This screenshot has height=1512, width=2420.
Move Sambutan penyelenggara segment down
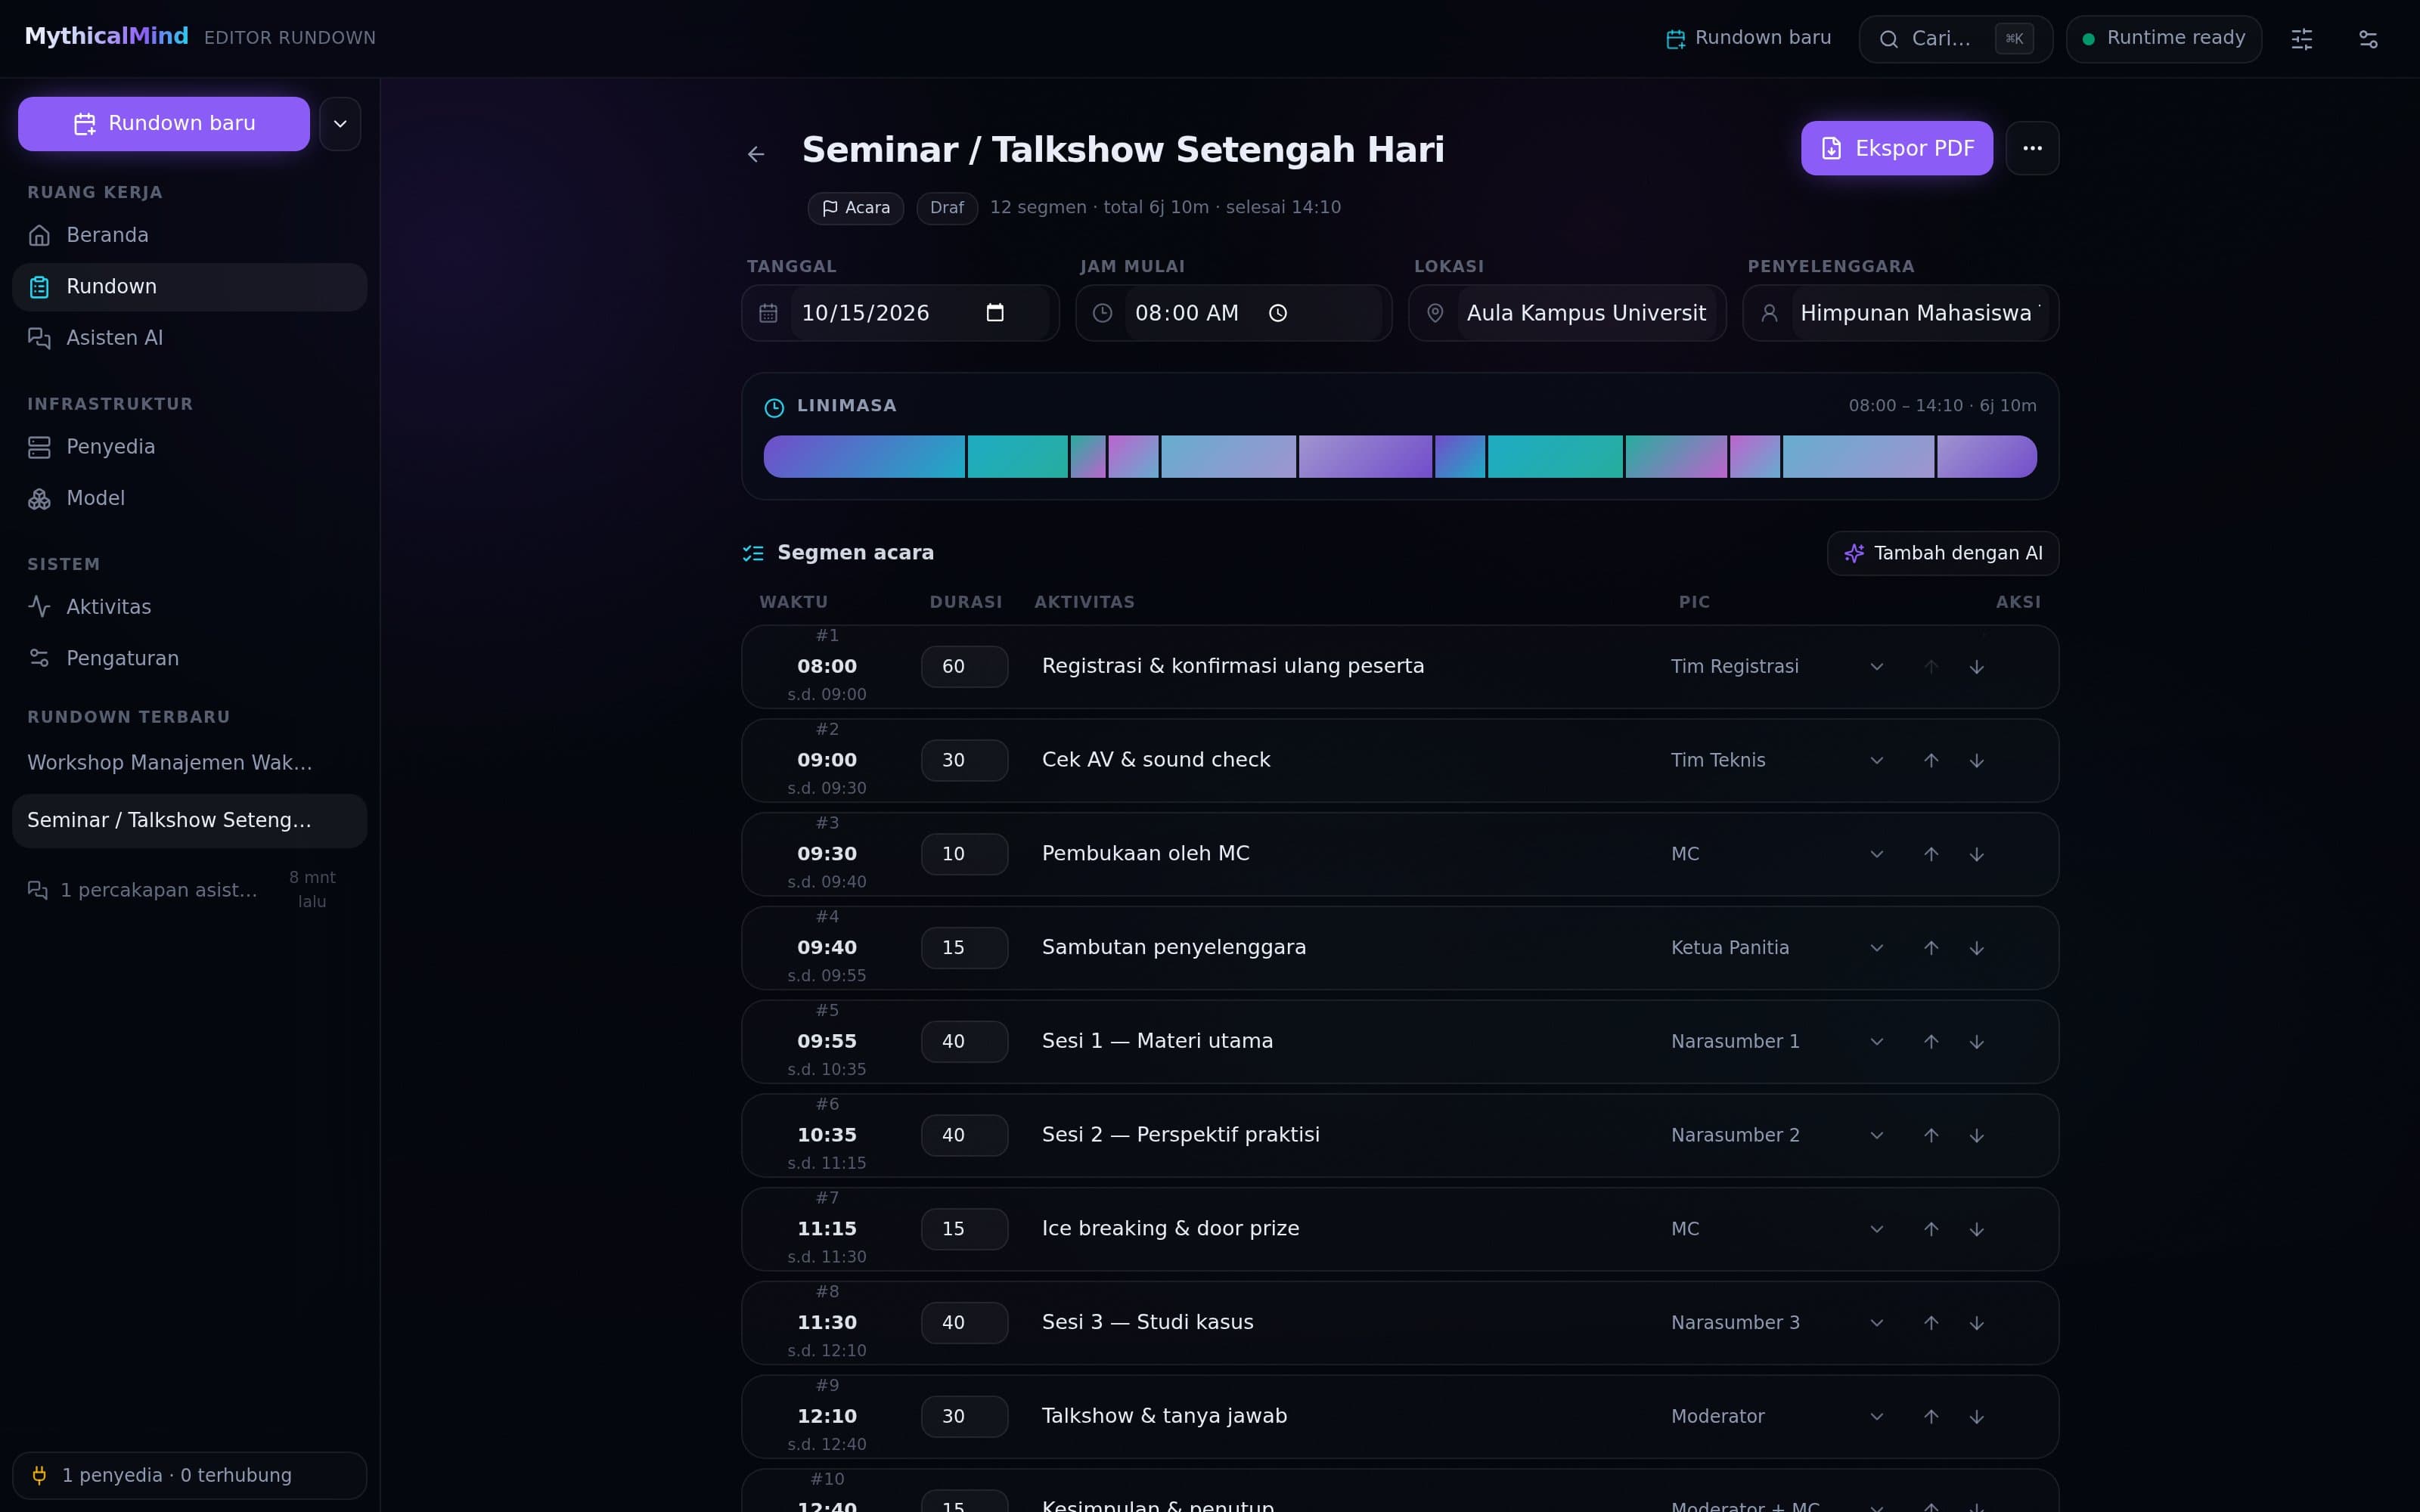[x=1977, y=948]
